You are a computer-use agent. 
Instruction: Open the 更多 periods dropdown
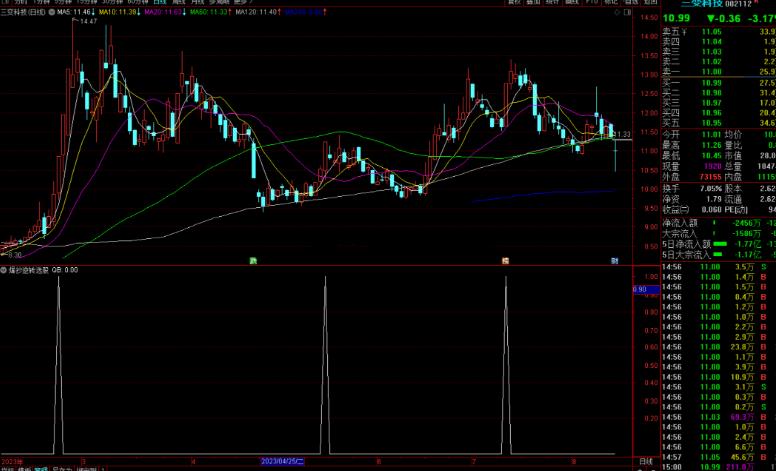click(x=243, y=2)
